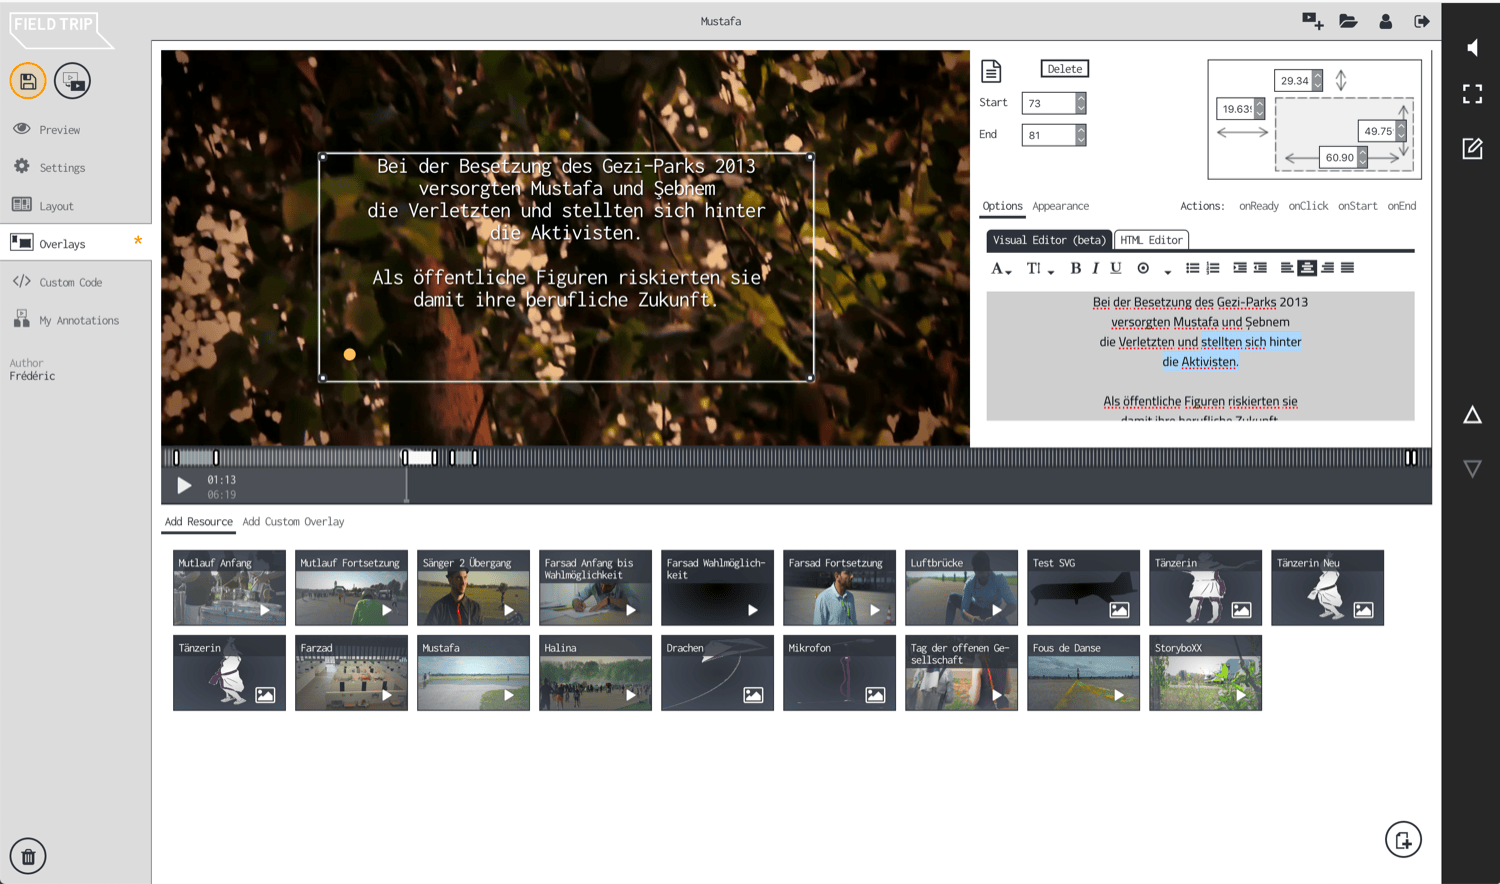Toggle bold formatting in Visual Editor
The image size is (1500, 884).
click(x=1075, y=268)
